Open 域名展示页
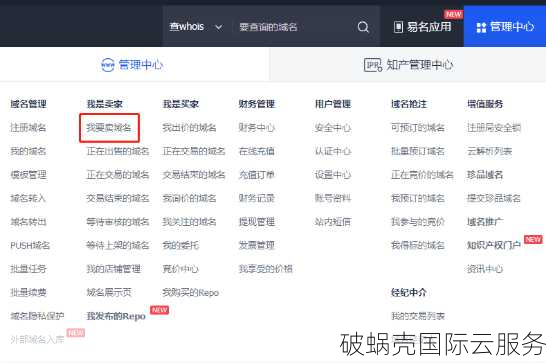The width and height of the screenshot is (546, 363). (x=109, y=292)
